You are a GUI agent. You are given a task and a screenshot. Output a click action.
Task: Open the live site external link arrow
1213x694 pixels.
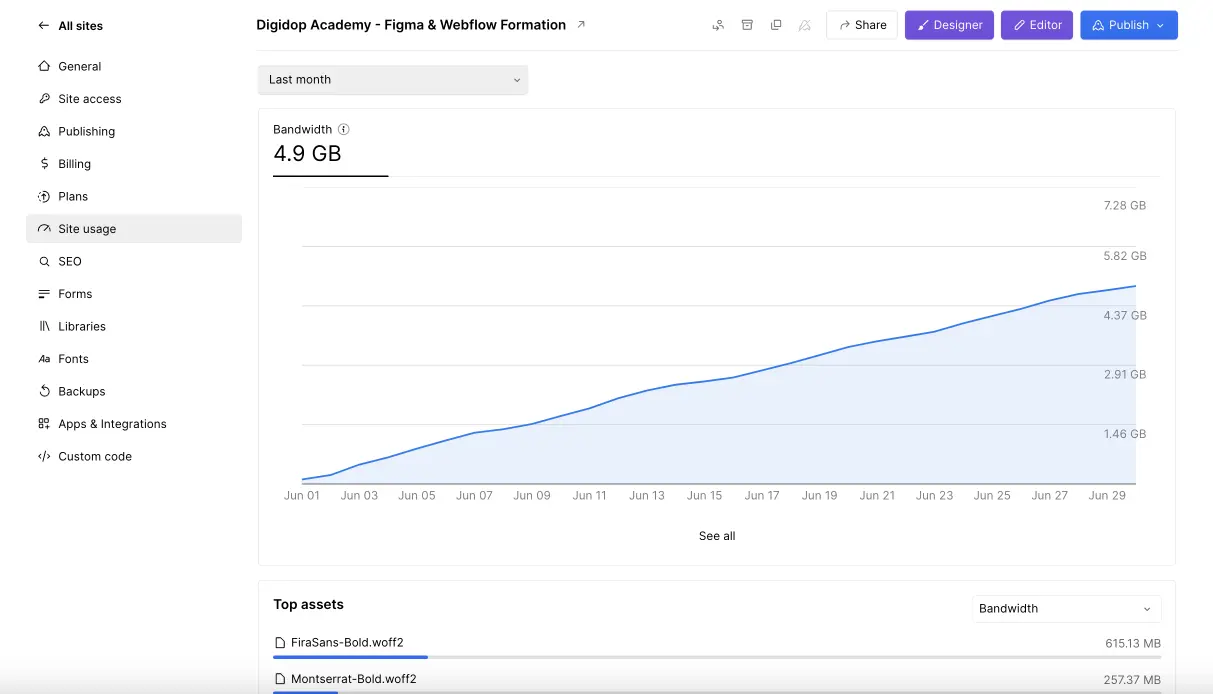582,24
